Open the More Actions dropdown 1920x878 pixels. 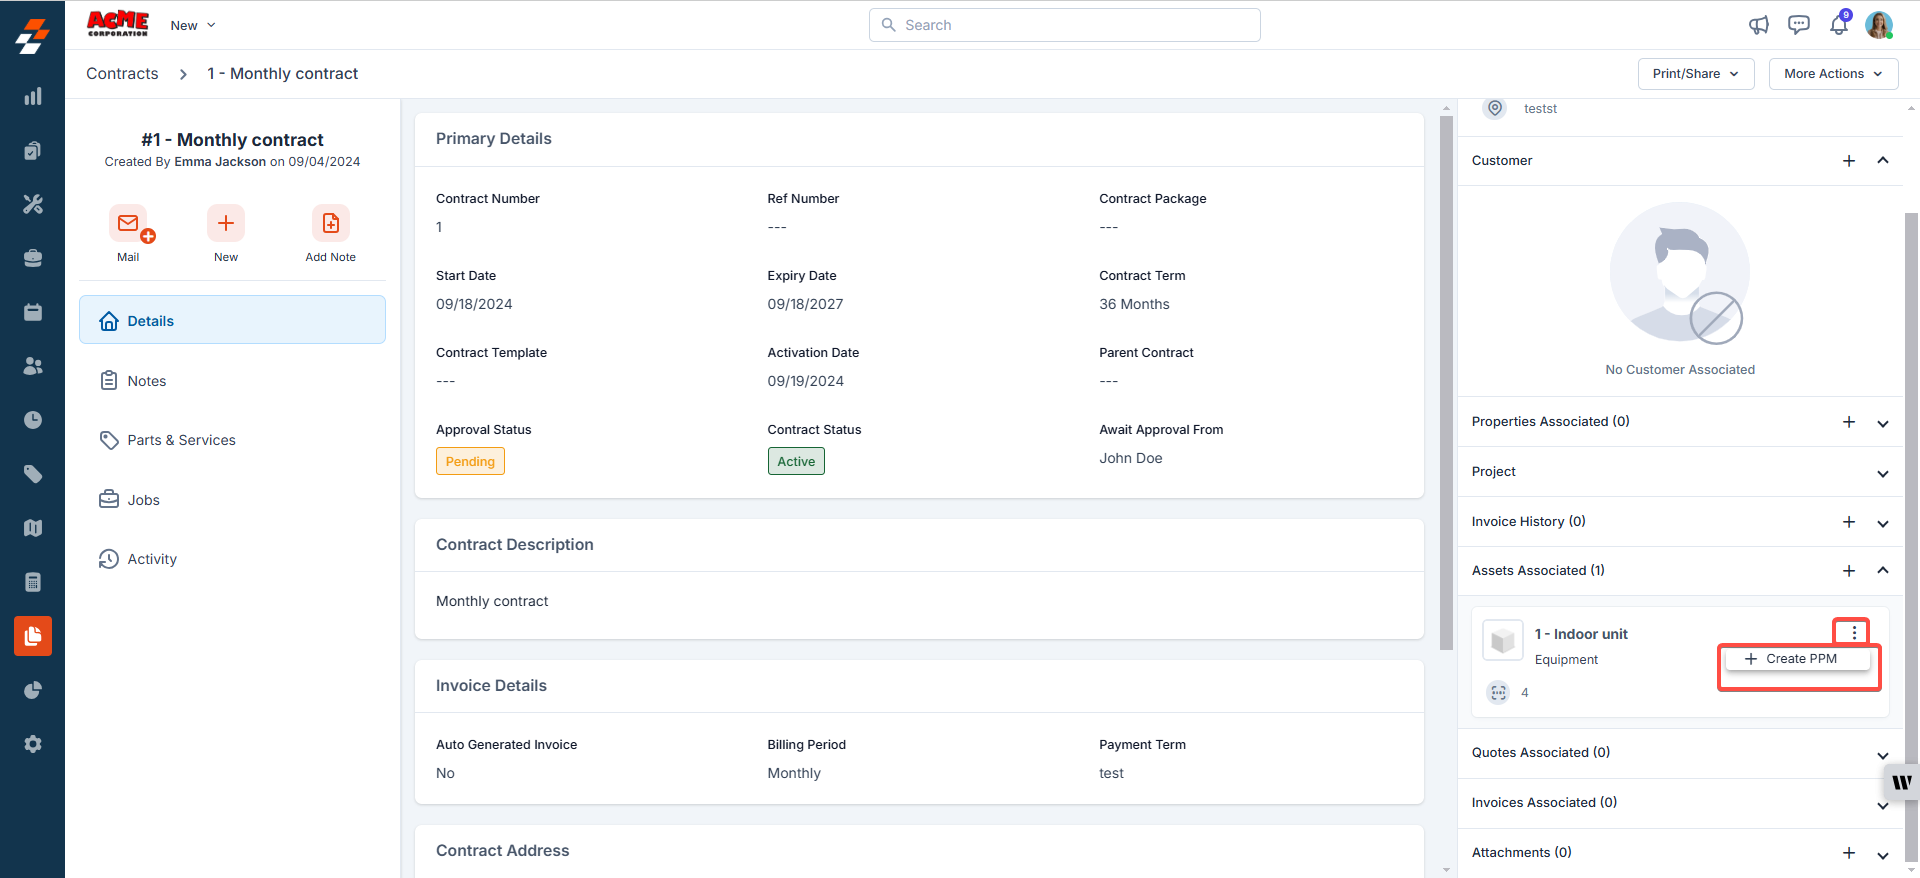pos(1832,74)
